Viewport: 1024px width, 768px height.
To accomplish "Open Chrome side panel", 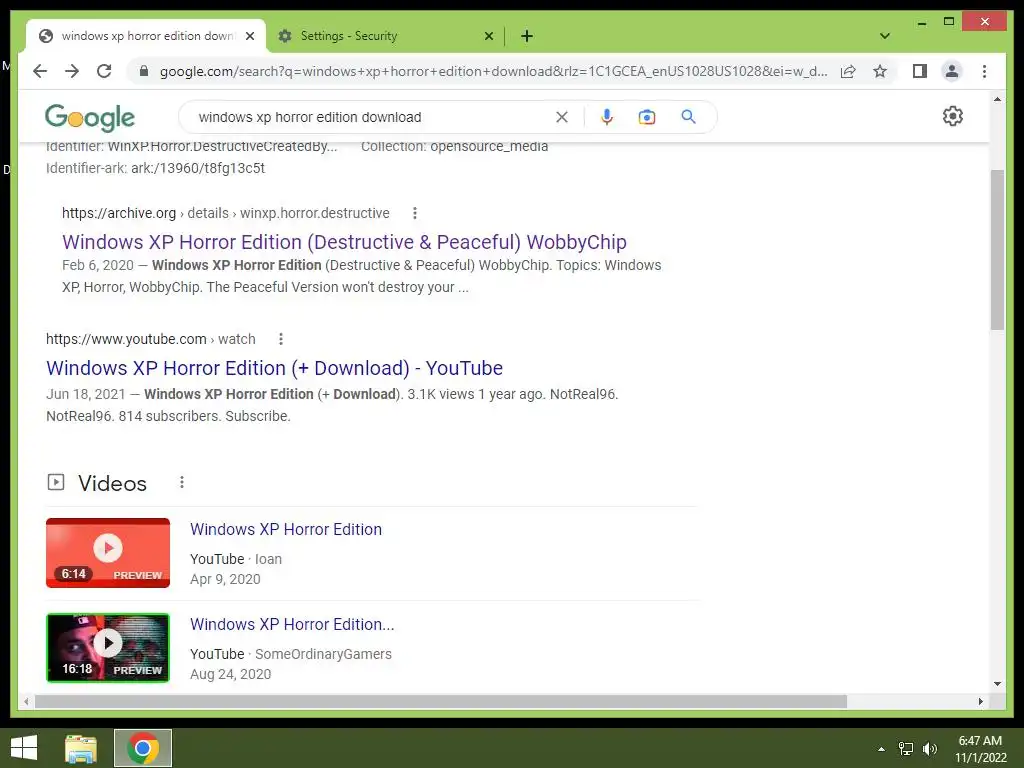I will click(x=920, y=71).
